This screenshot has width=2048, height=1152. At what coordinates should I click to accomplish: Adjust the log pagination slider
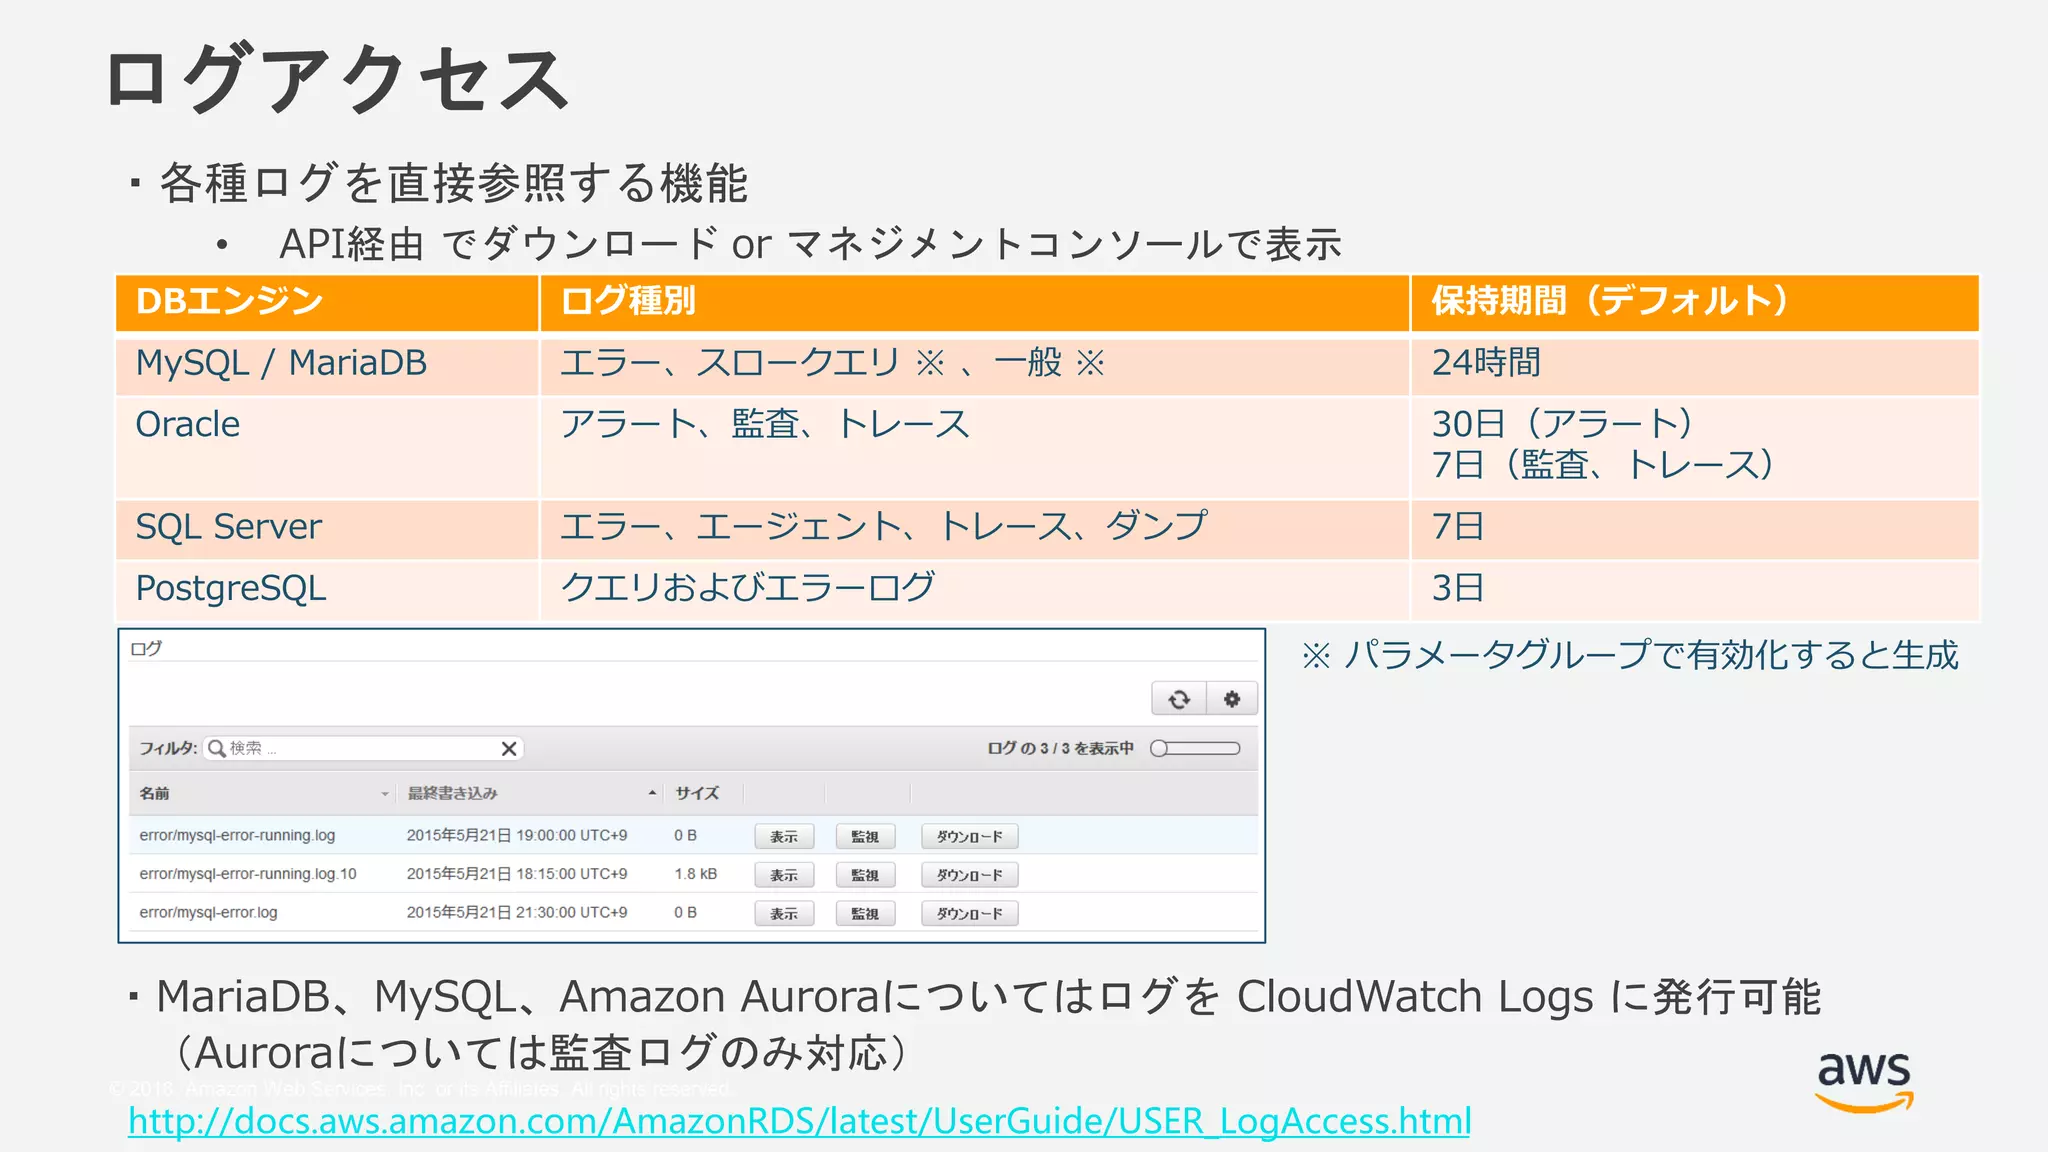coord(1195,748)
